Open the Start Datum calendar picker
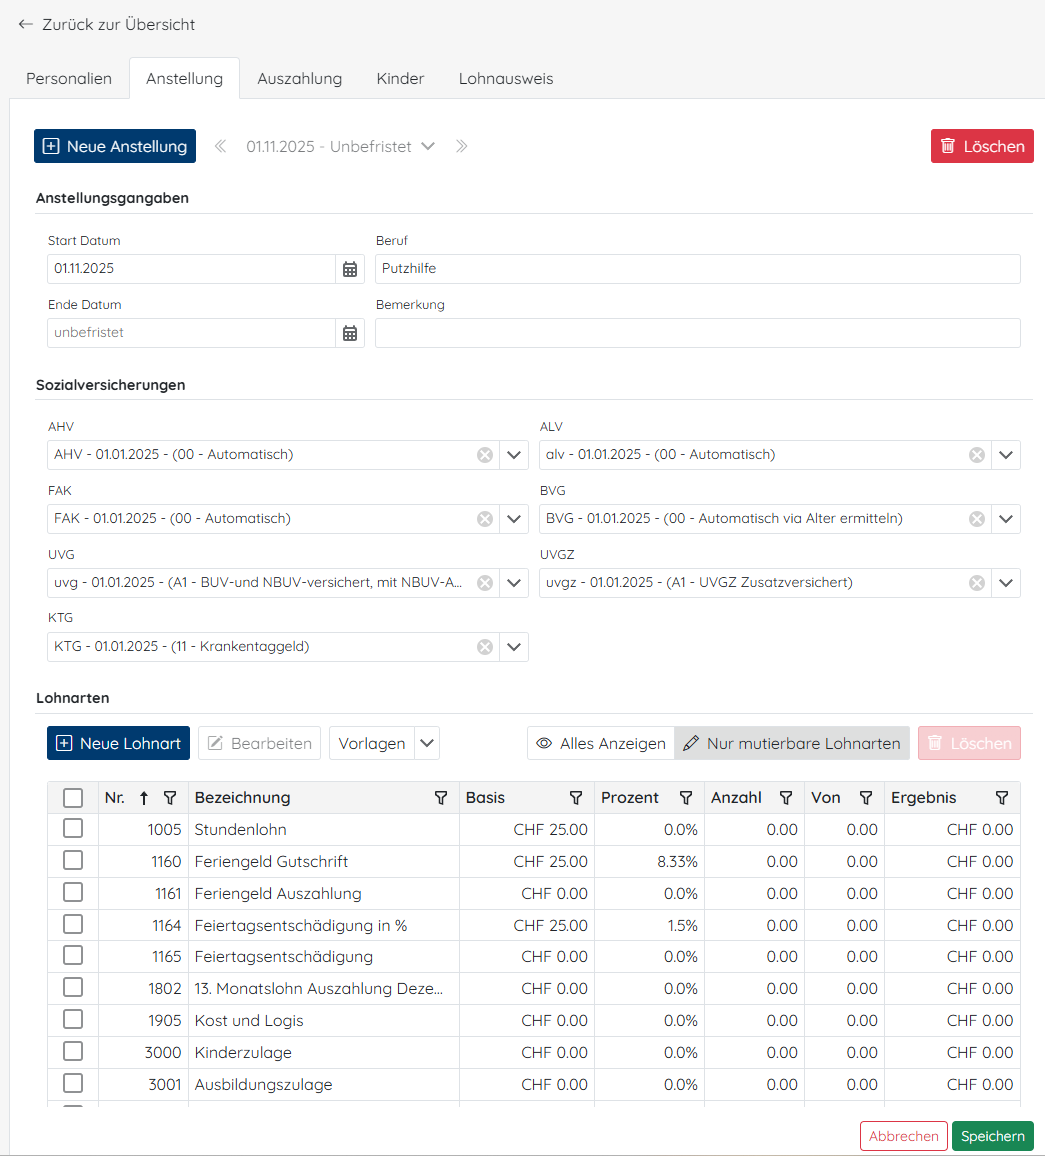Image resolution: width=1045 pixels, height=1156 pixels. pyautogui.click(x=350, y=269)
